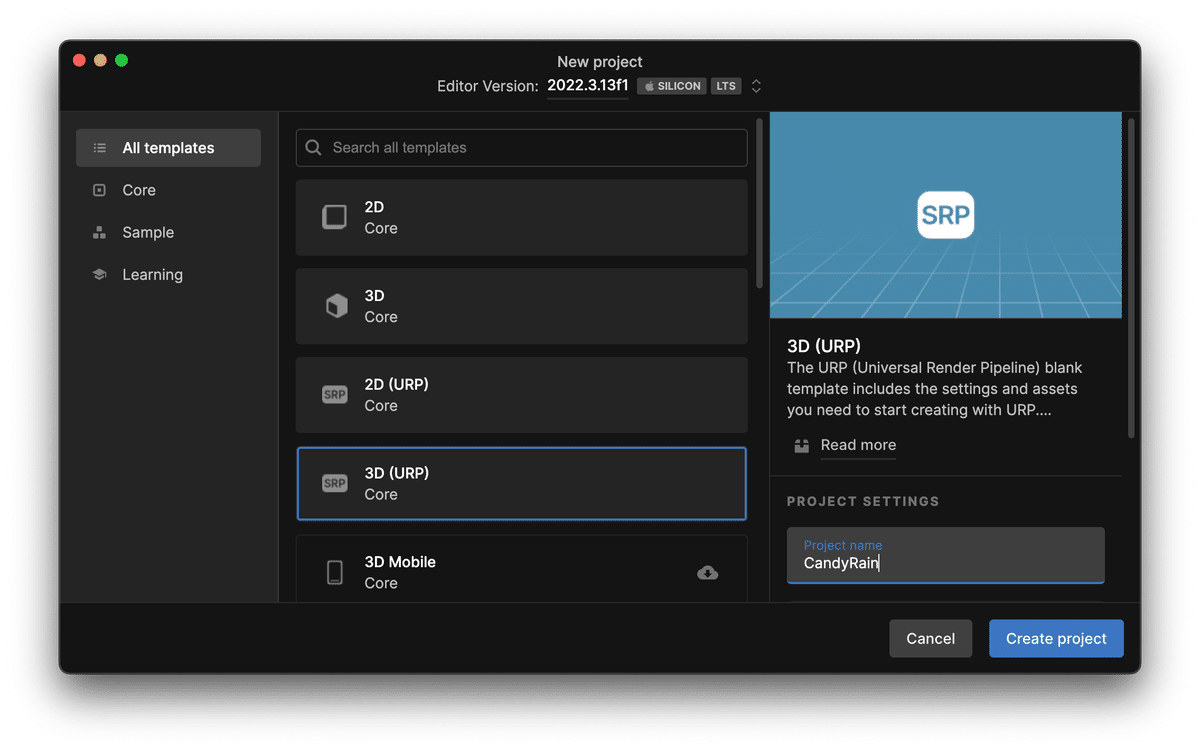Click the phone icon for 3D Mobile
Viewport: 1200px width, 752px height.
(x=335, y=572)
